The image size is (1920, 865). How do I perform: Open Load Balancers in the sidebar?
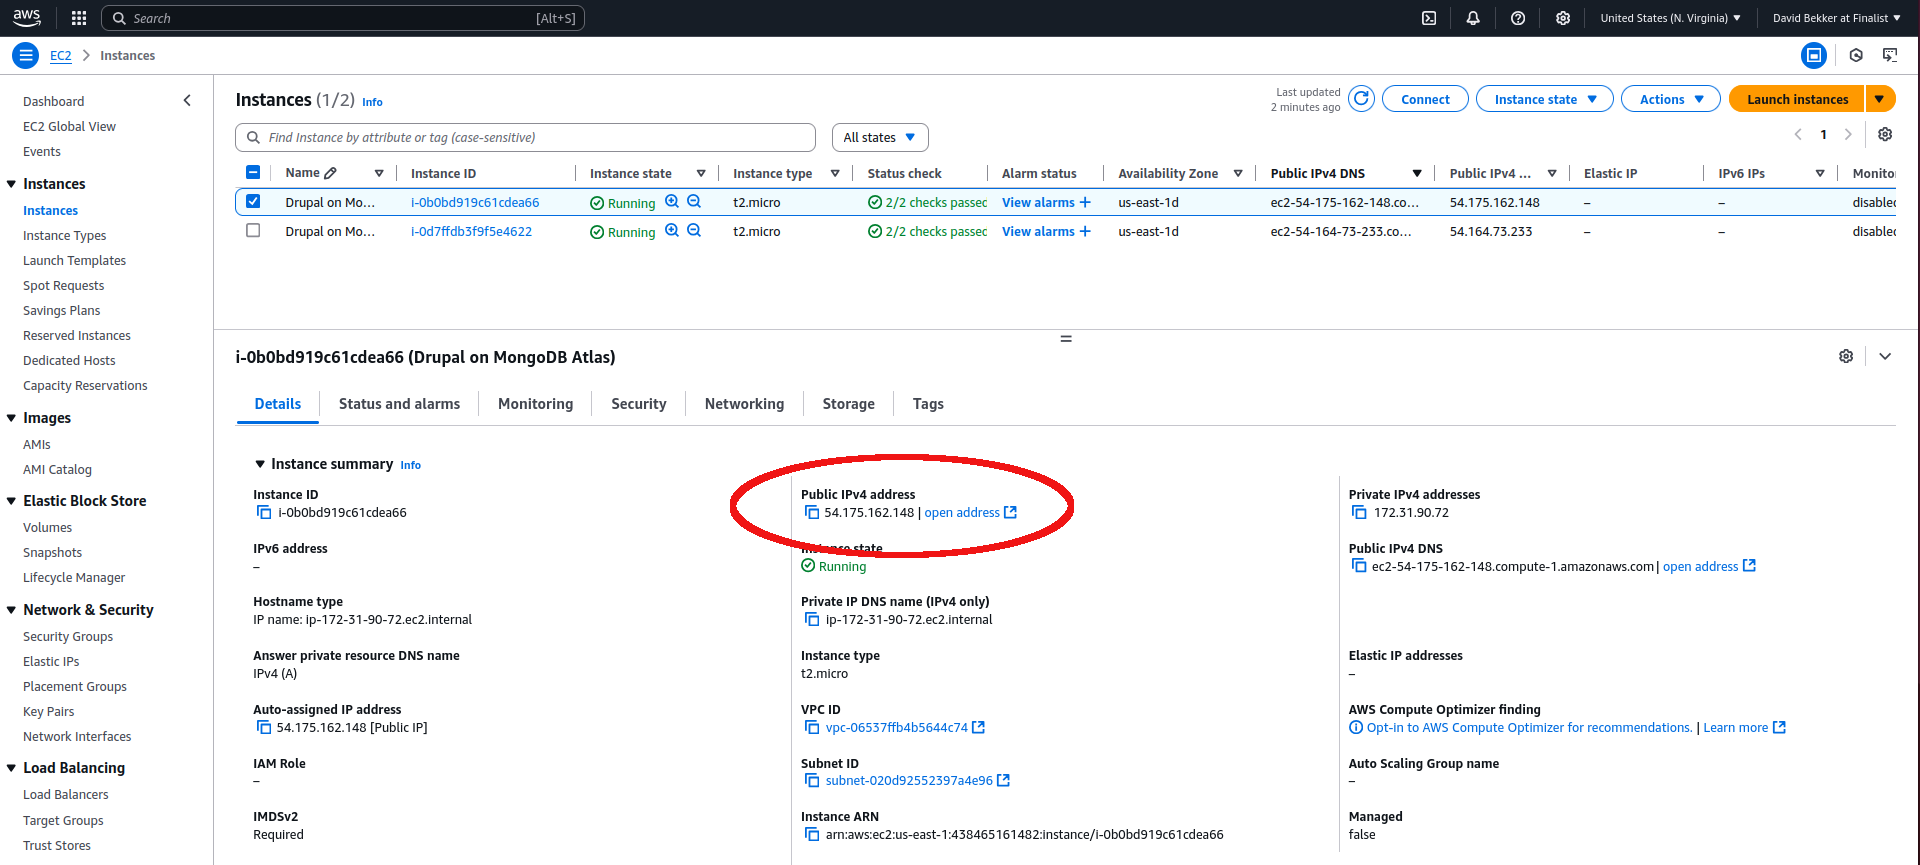66,794
